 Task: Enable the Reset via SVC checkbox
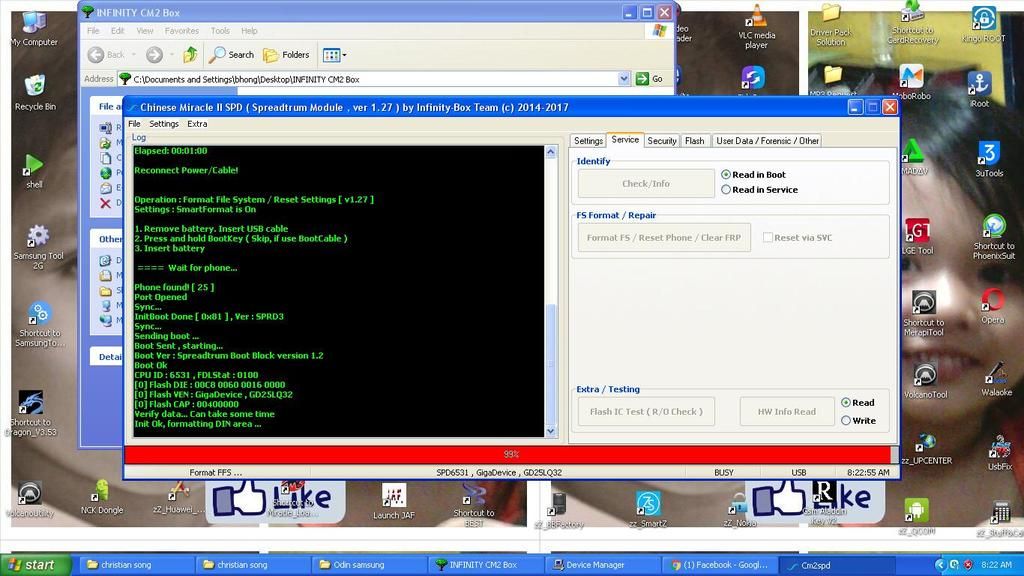(768, 238)
